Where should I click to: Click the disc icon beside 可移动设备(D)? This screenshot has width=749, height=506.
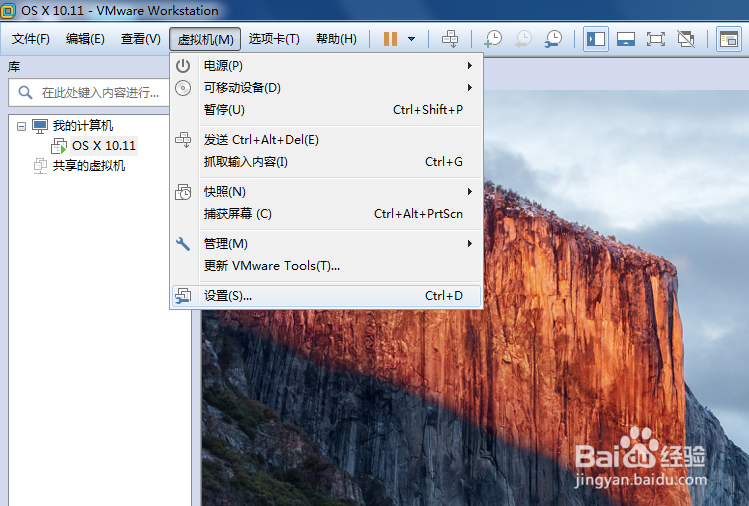coord(183,87)
